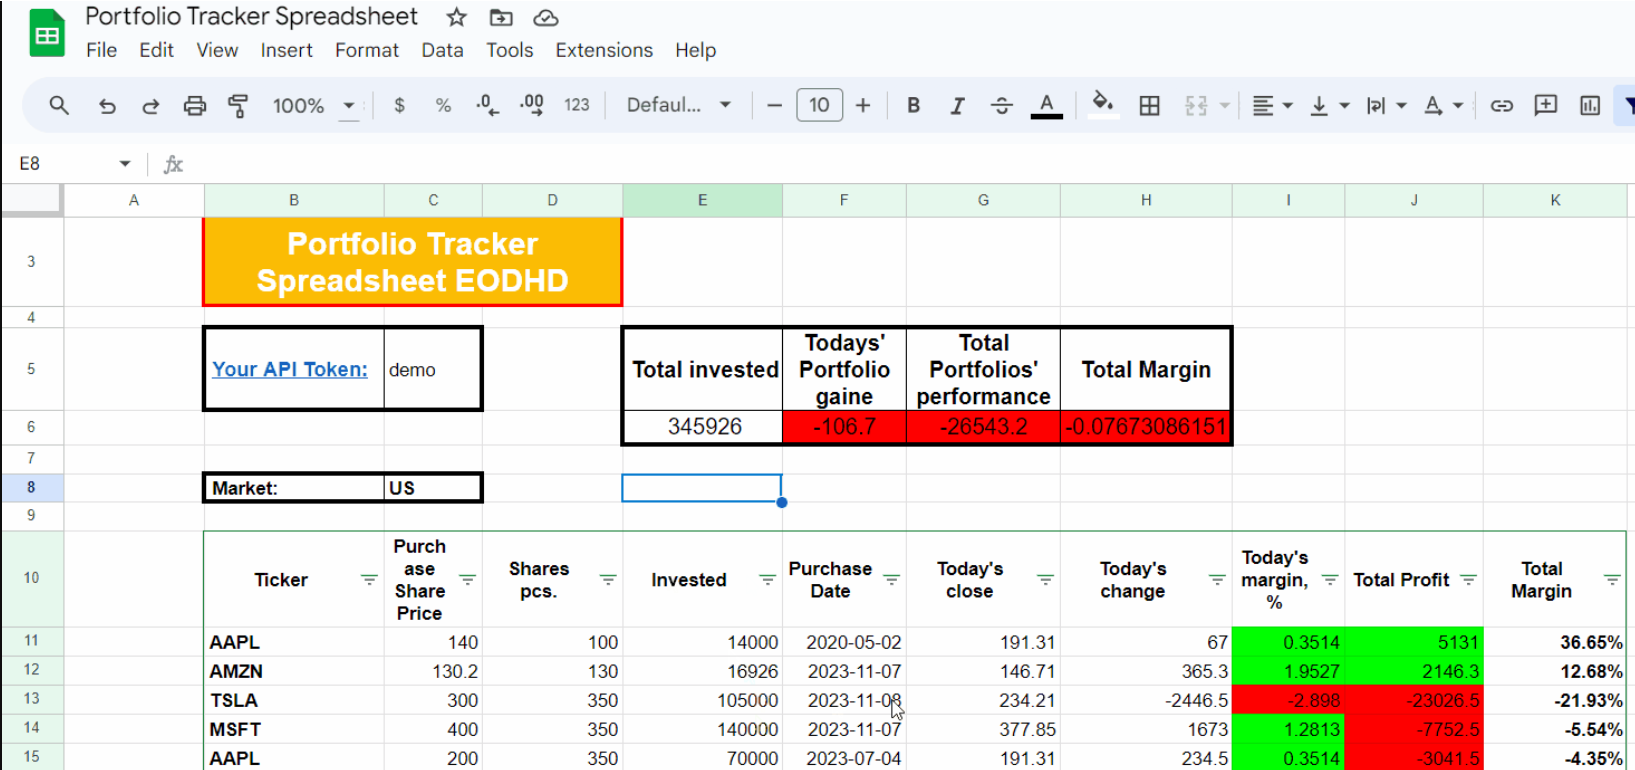Expand the merge cells type arrow
Image resolution: width=1635 pixels, height=770 pixels.
(x=1224, y=105)
